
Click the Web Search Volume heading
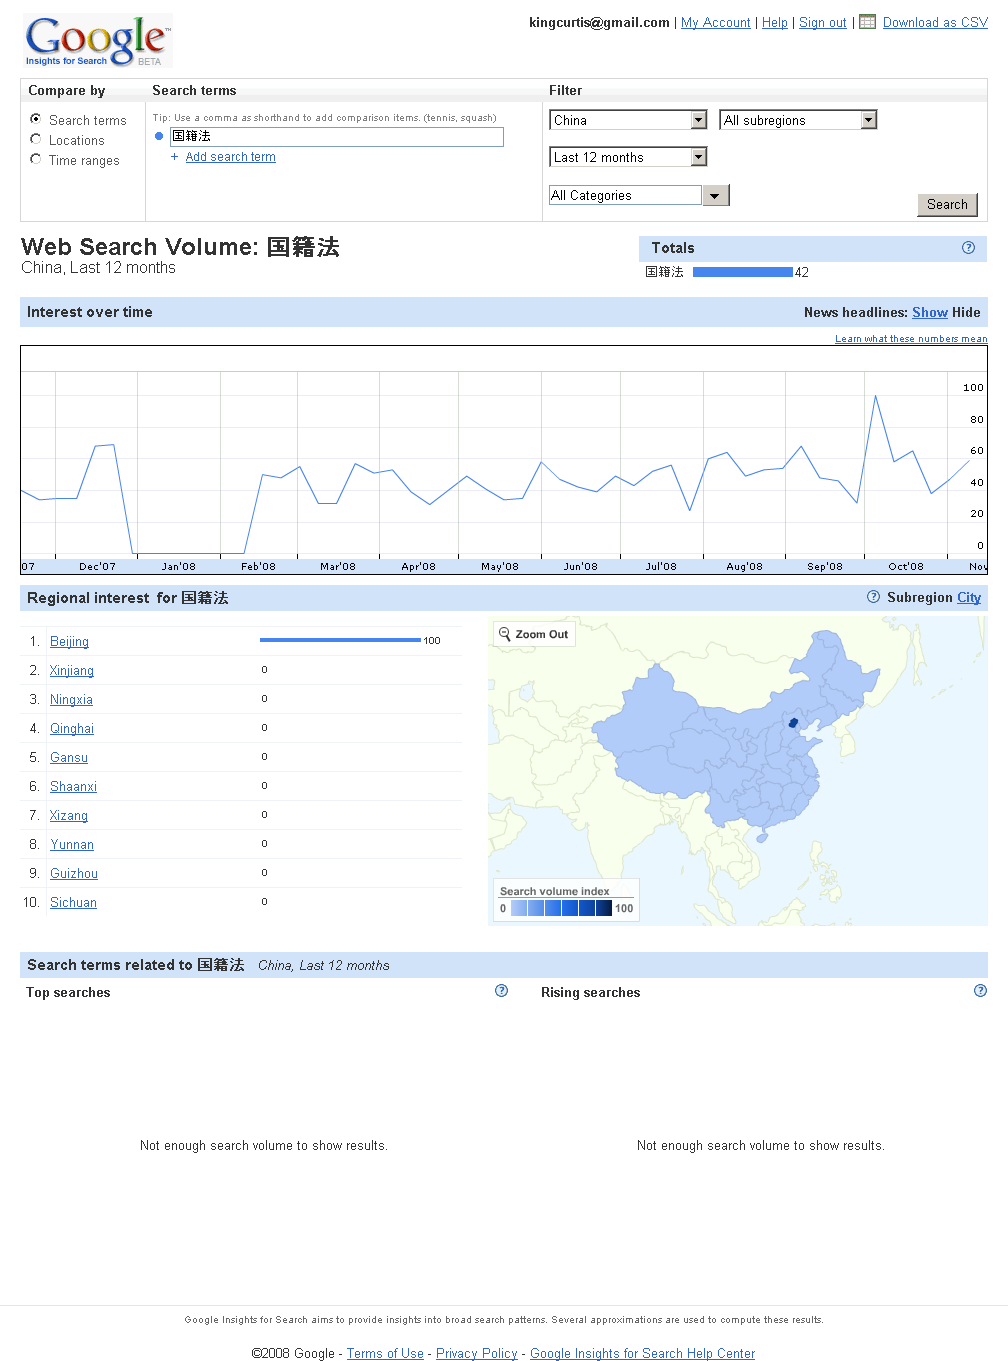coord(180,247)
